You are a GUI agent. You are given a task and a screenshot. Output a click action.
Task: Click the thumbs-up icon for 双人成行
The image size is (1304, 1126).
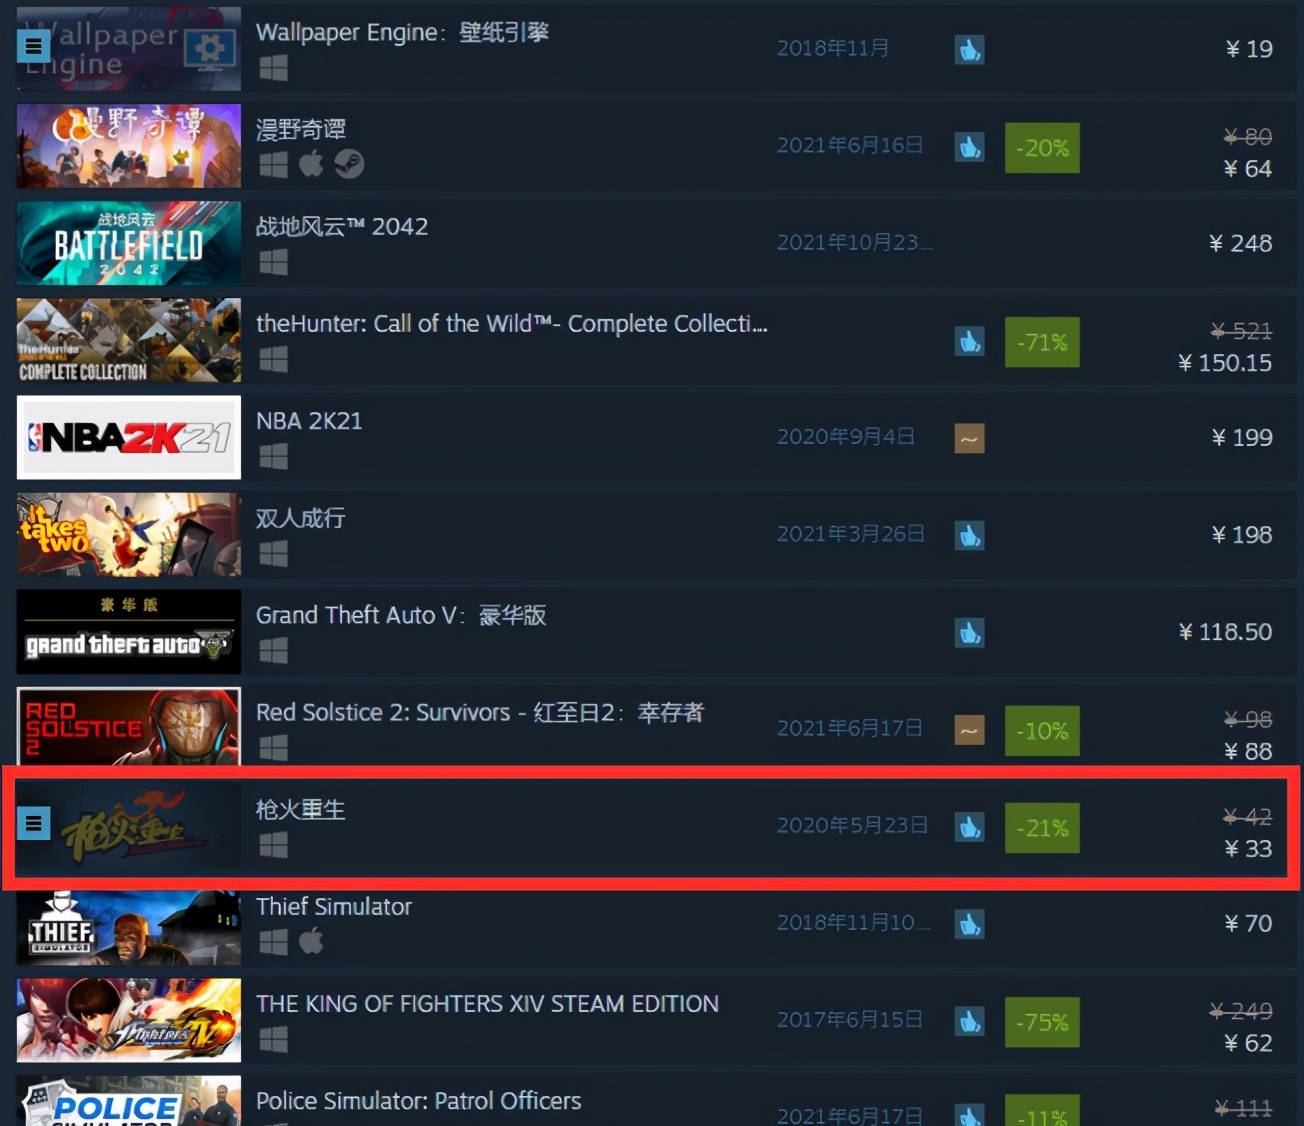(x=969, y=535)
